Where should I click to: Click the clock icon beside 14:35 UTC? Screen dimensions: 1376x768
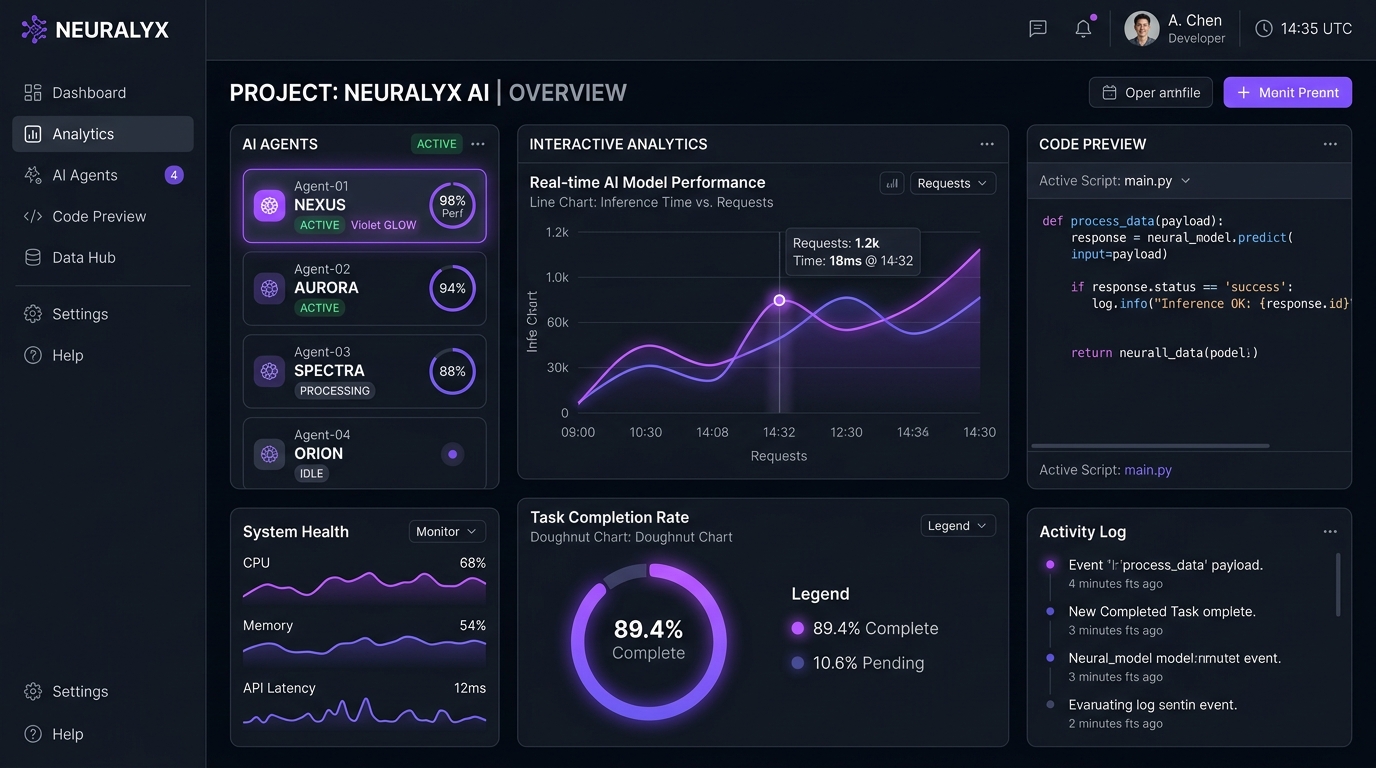click(1264, 29)
